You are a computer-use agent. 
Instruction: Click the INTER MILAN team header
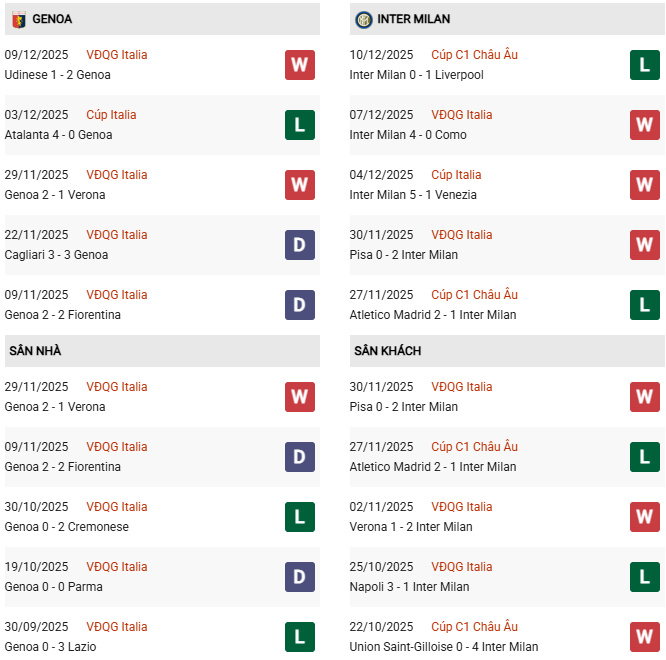pyautogui.click(x=414, y=19)
